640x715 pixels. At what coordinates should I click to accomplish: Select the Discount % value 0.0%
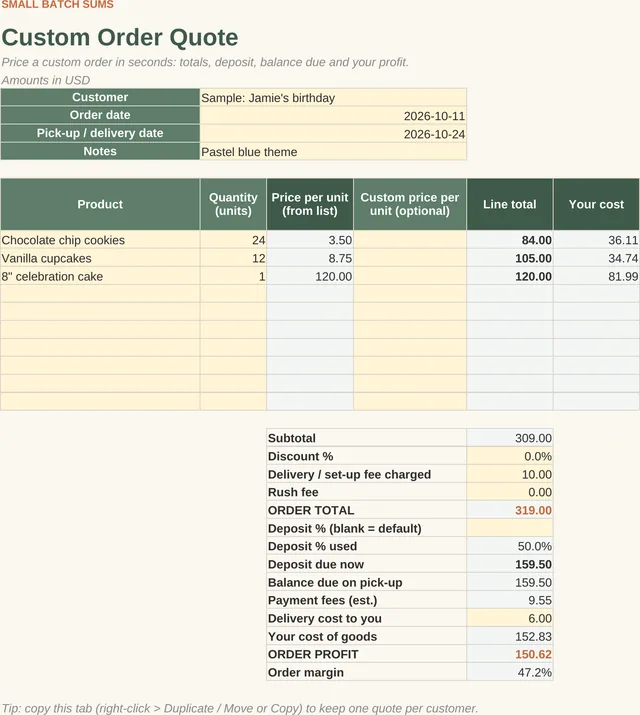[x=510, y=456]
